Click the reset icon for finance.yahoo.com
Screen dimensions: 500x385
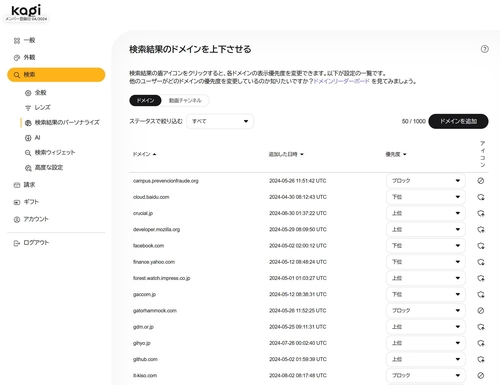point(480,262)
